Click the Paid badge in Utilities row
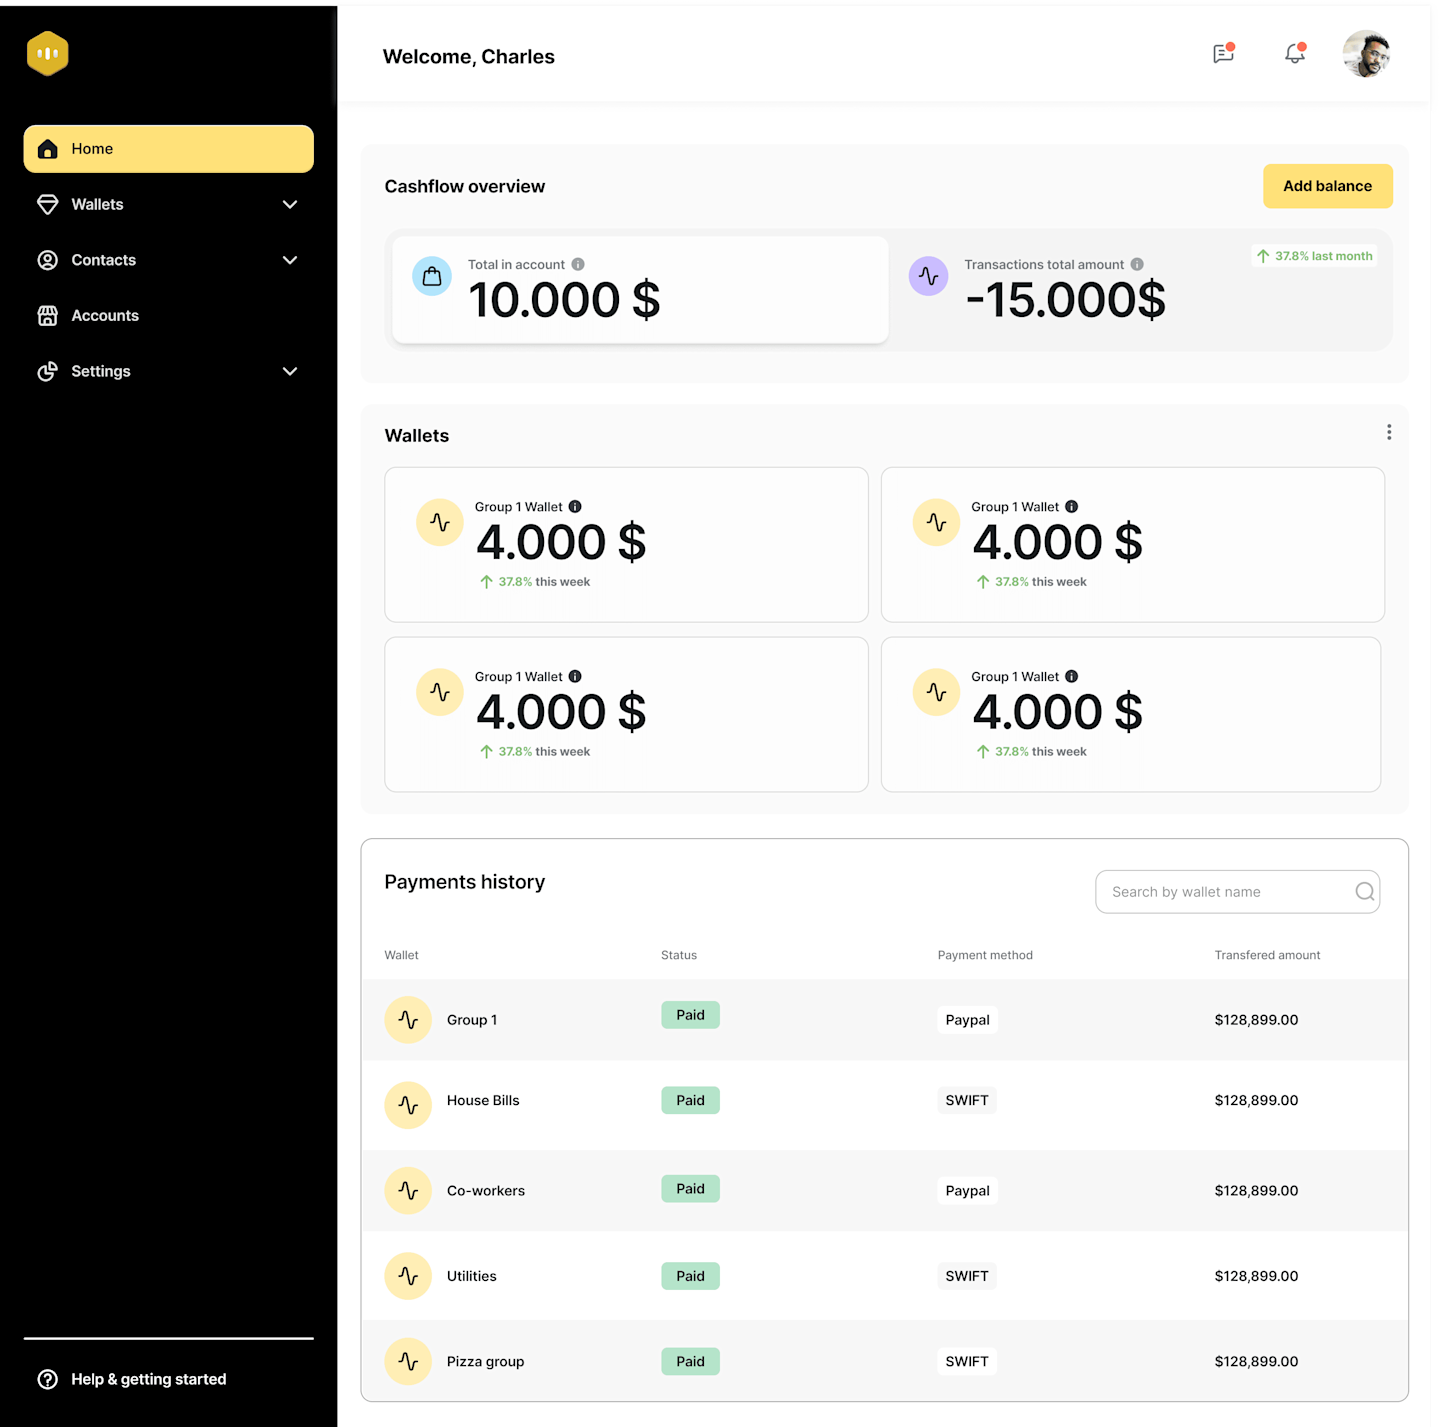The width and height of the screenshot is (1440, 1427). pyautogui.click(x=690, y=1276)
